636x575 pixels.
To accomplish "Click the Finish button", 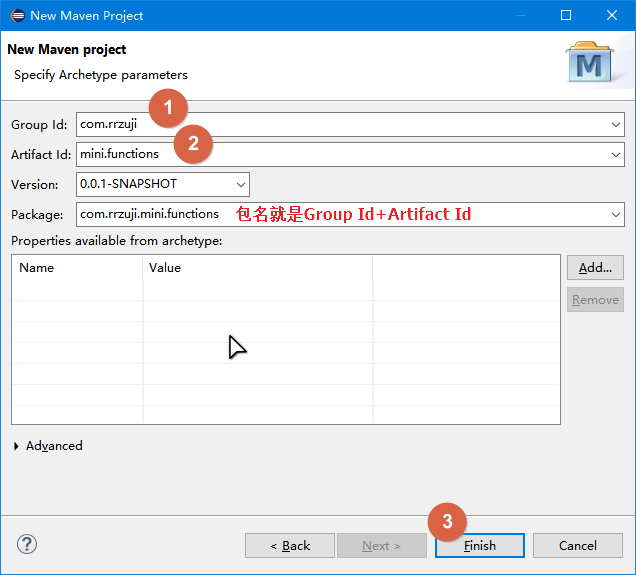I will pyautogui.click(x=480, y=546).
